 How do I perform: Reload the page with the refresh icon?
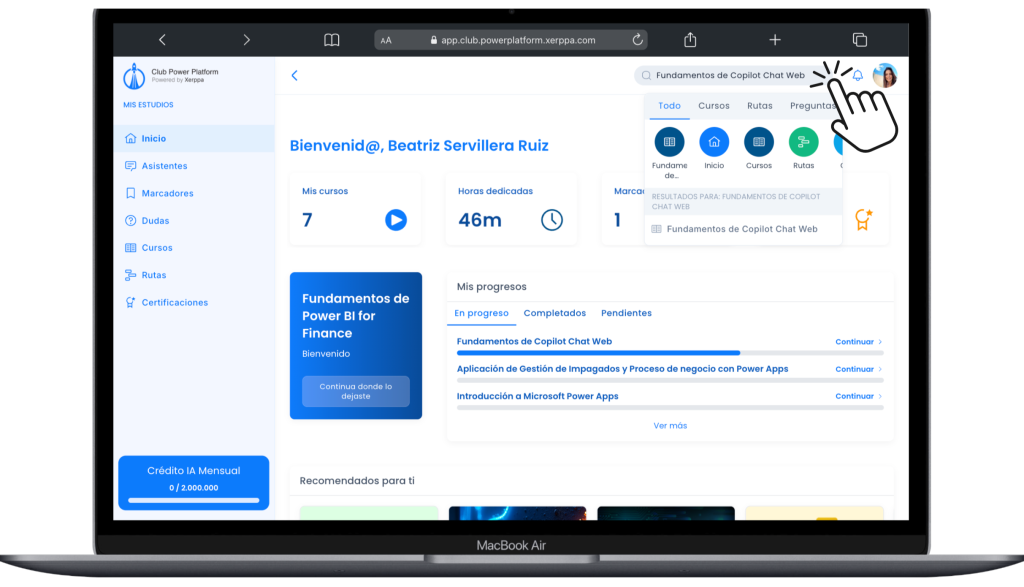pos(637,40)
